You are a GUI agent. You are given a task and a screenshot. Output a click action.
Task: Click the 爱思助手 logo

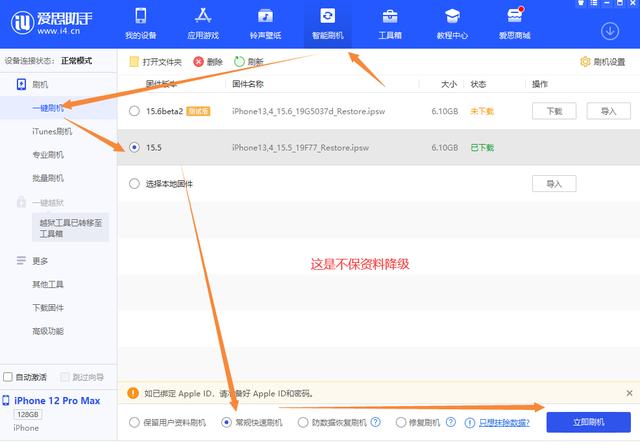(x=51, y=22)
